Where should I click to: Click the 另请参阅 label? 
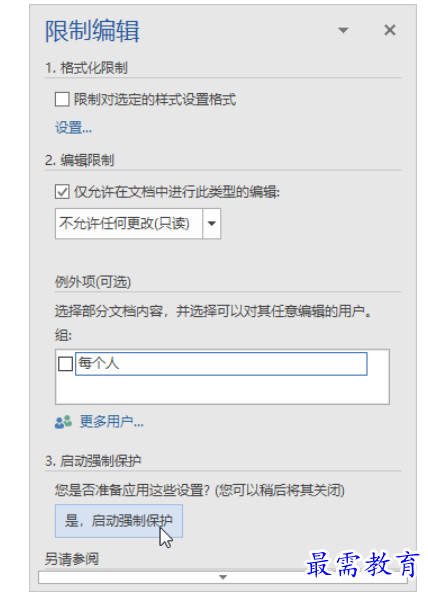72,559
